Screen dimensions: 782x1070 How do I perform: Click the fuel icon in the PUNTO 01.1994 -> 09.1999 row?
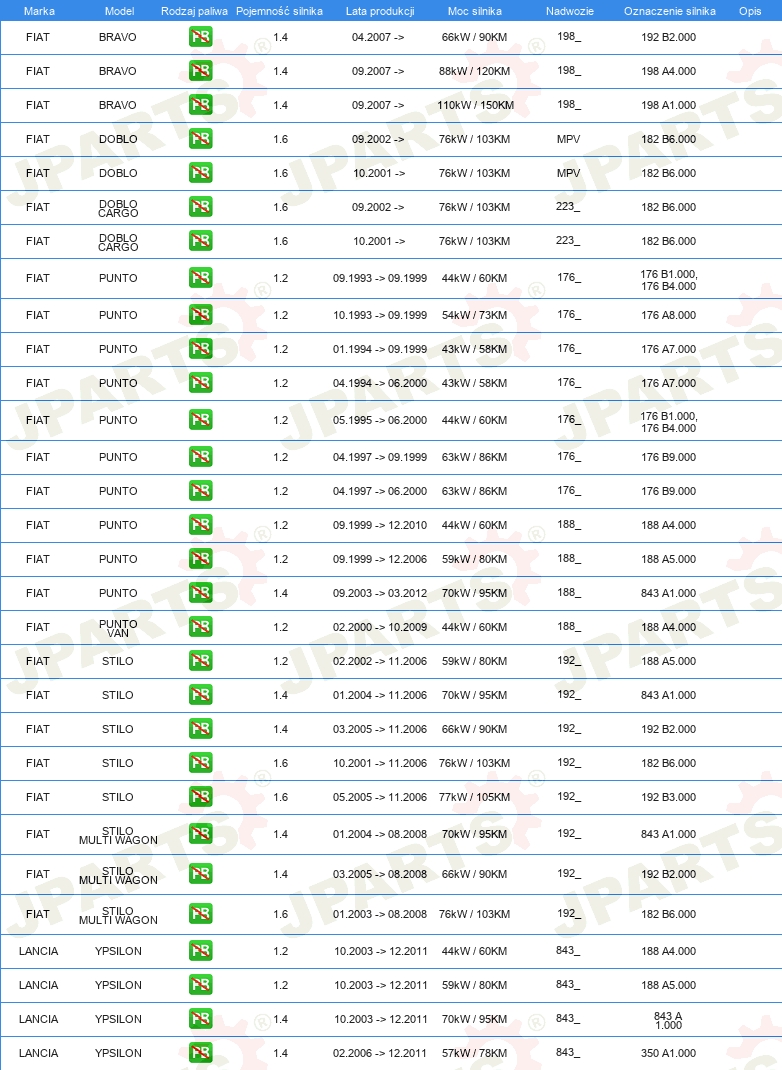tap(201, 349)
